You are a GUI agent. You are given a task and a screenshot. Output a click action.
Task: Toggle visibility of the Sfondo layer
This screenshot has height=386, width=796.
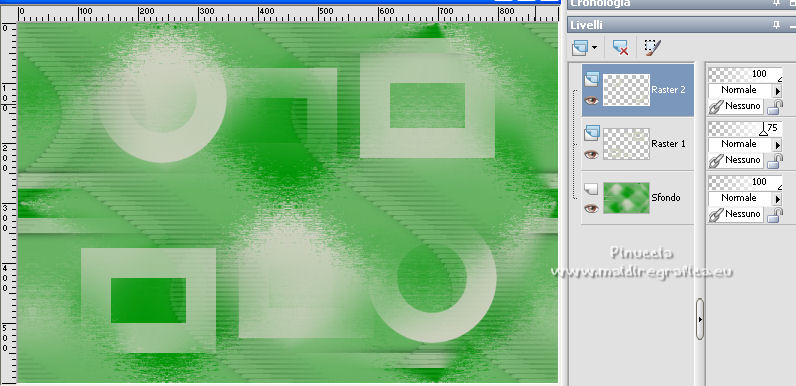[x=591, y=208]
